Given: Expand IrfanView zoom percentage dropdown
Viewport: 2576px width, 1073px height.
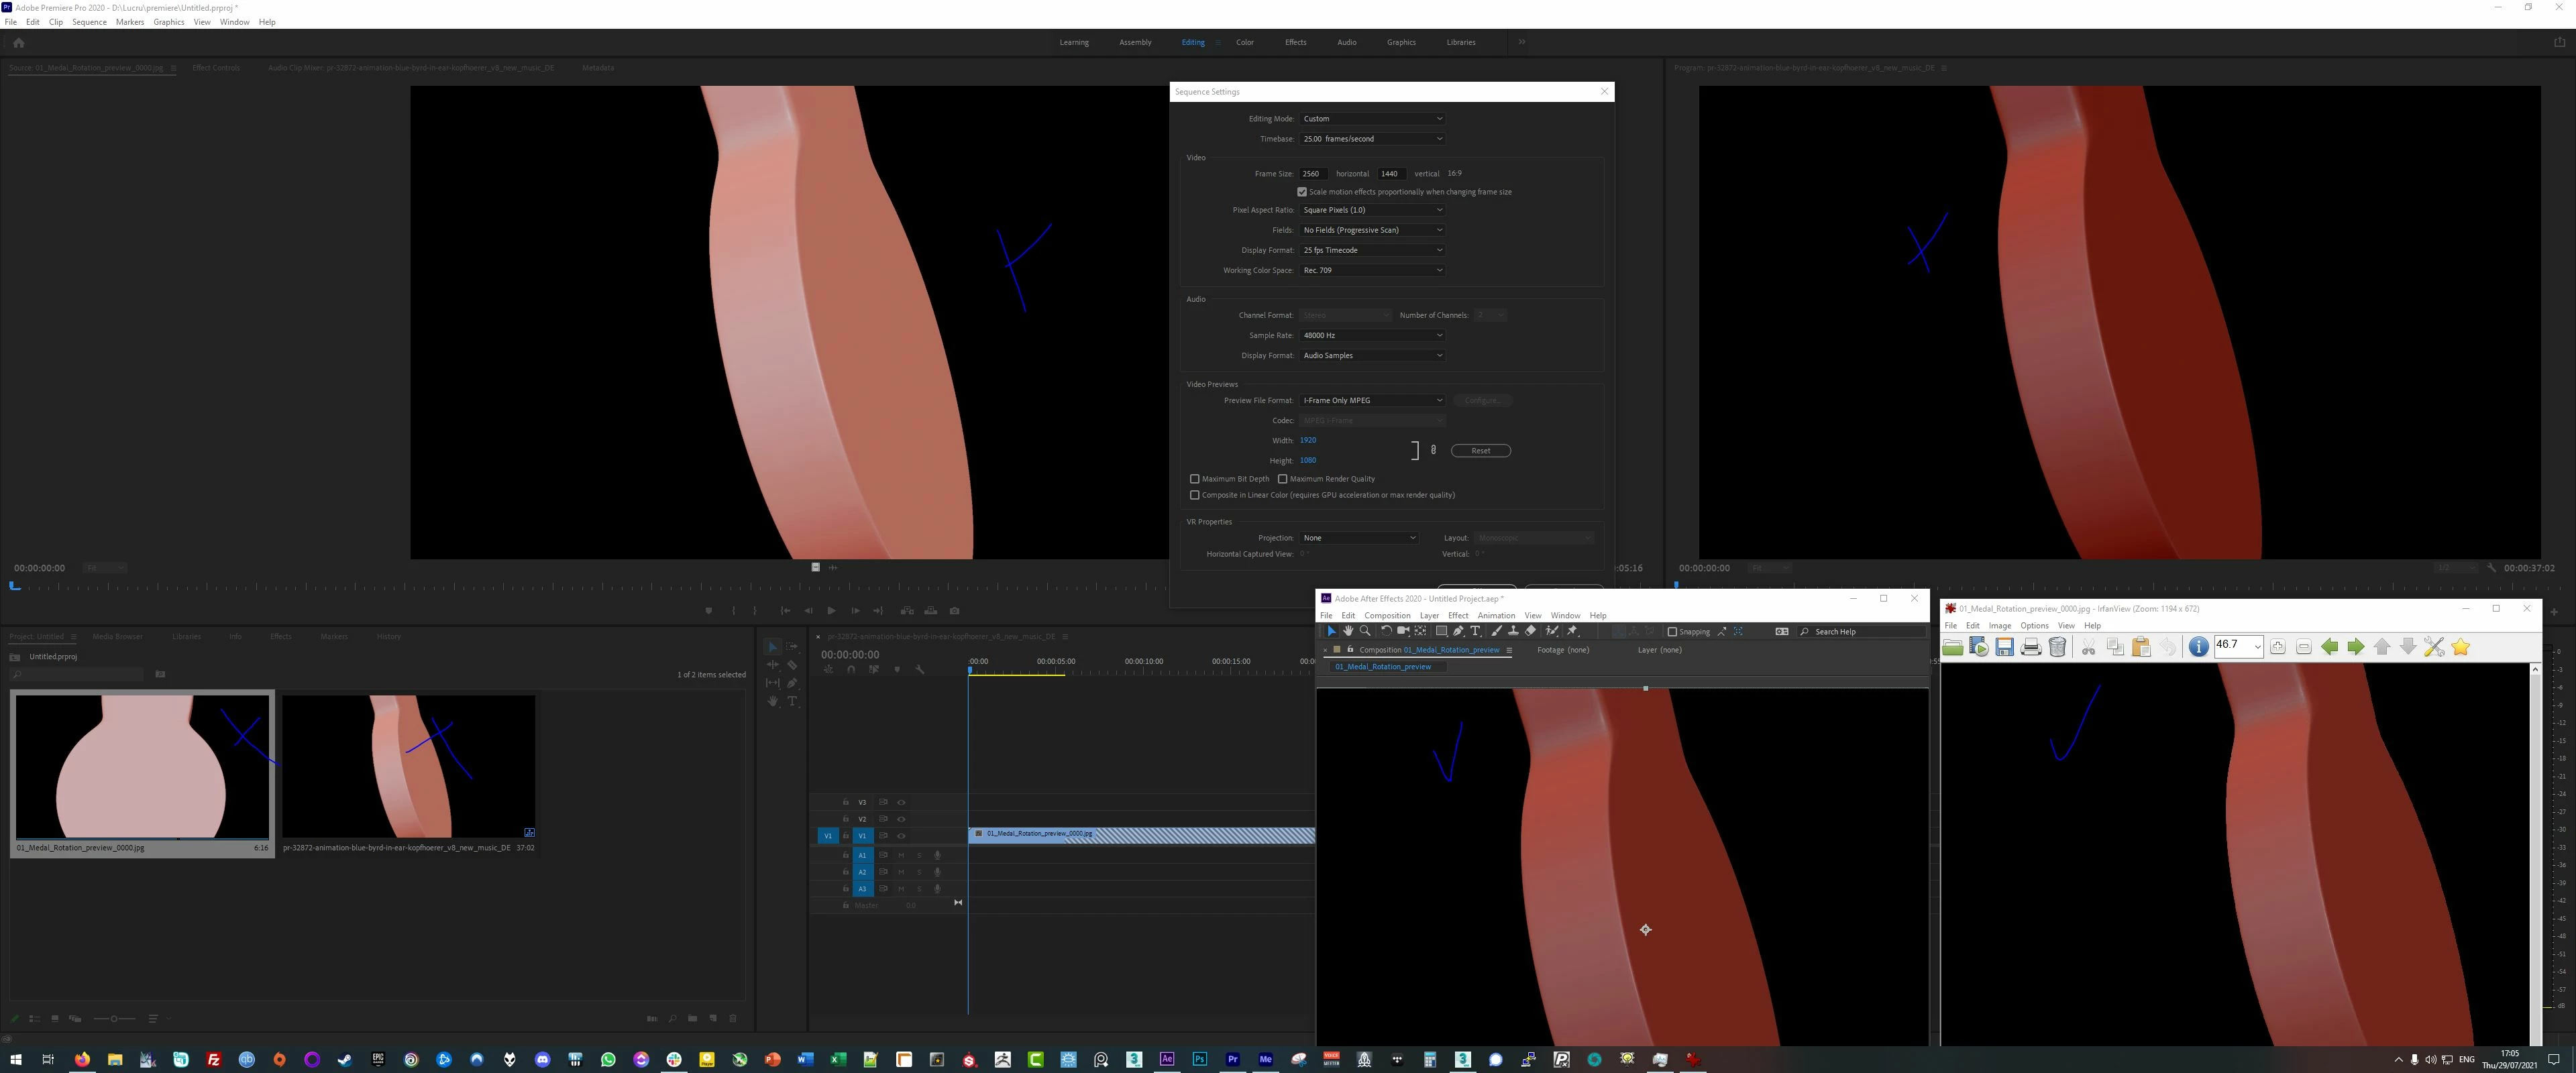Looking at the screenshot, I should coord(2257,647).
